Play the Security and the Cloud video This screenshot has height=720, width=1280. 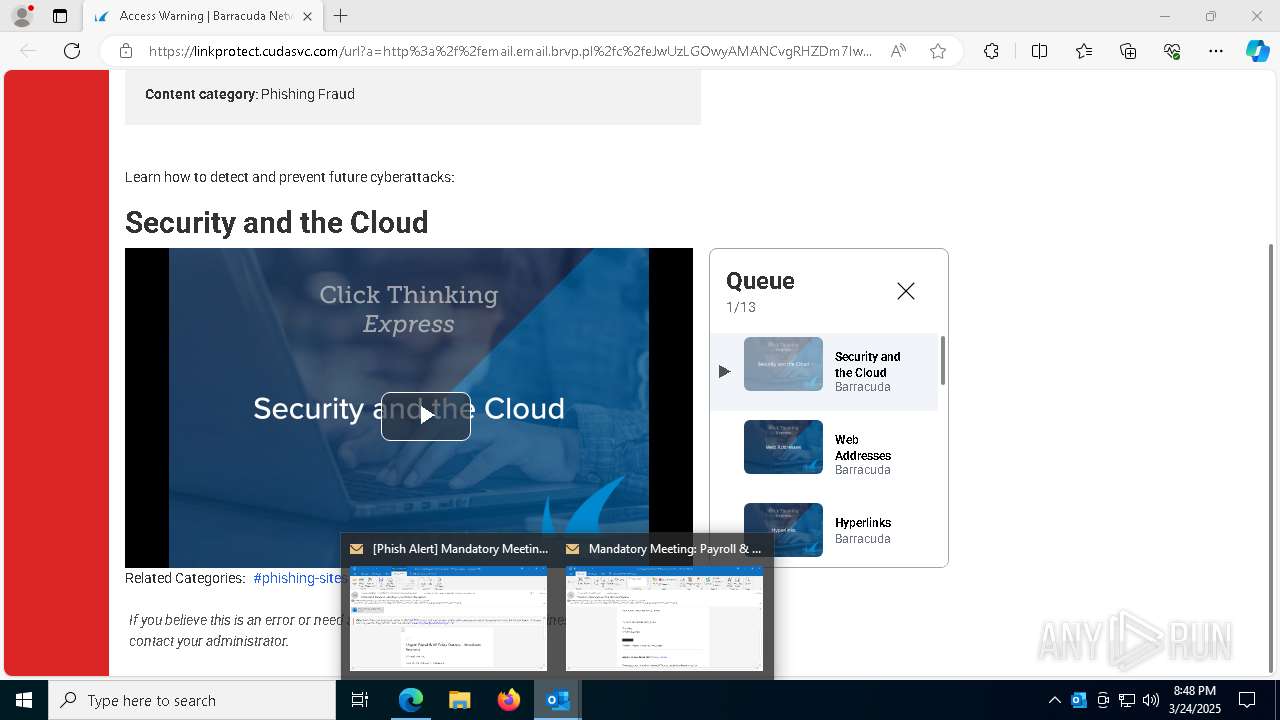[426, 416]
